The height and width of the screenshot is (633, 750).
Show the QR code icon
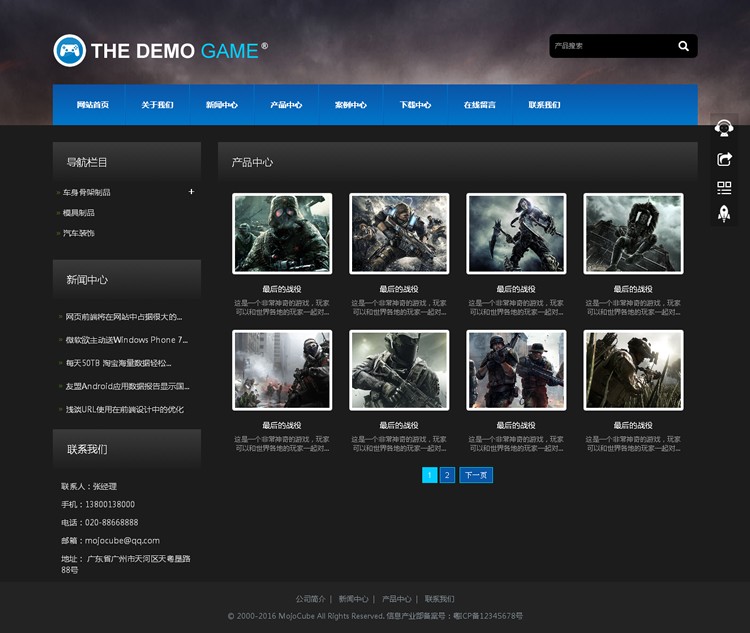(724, 188)
